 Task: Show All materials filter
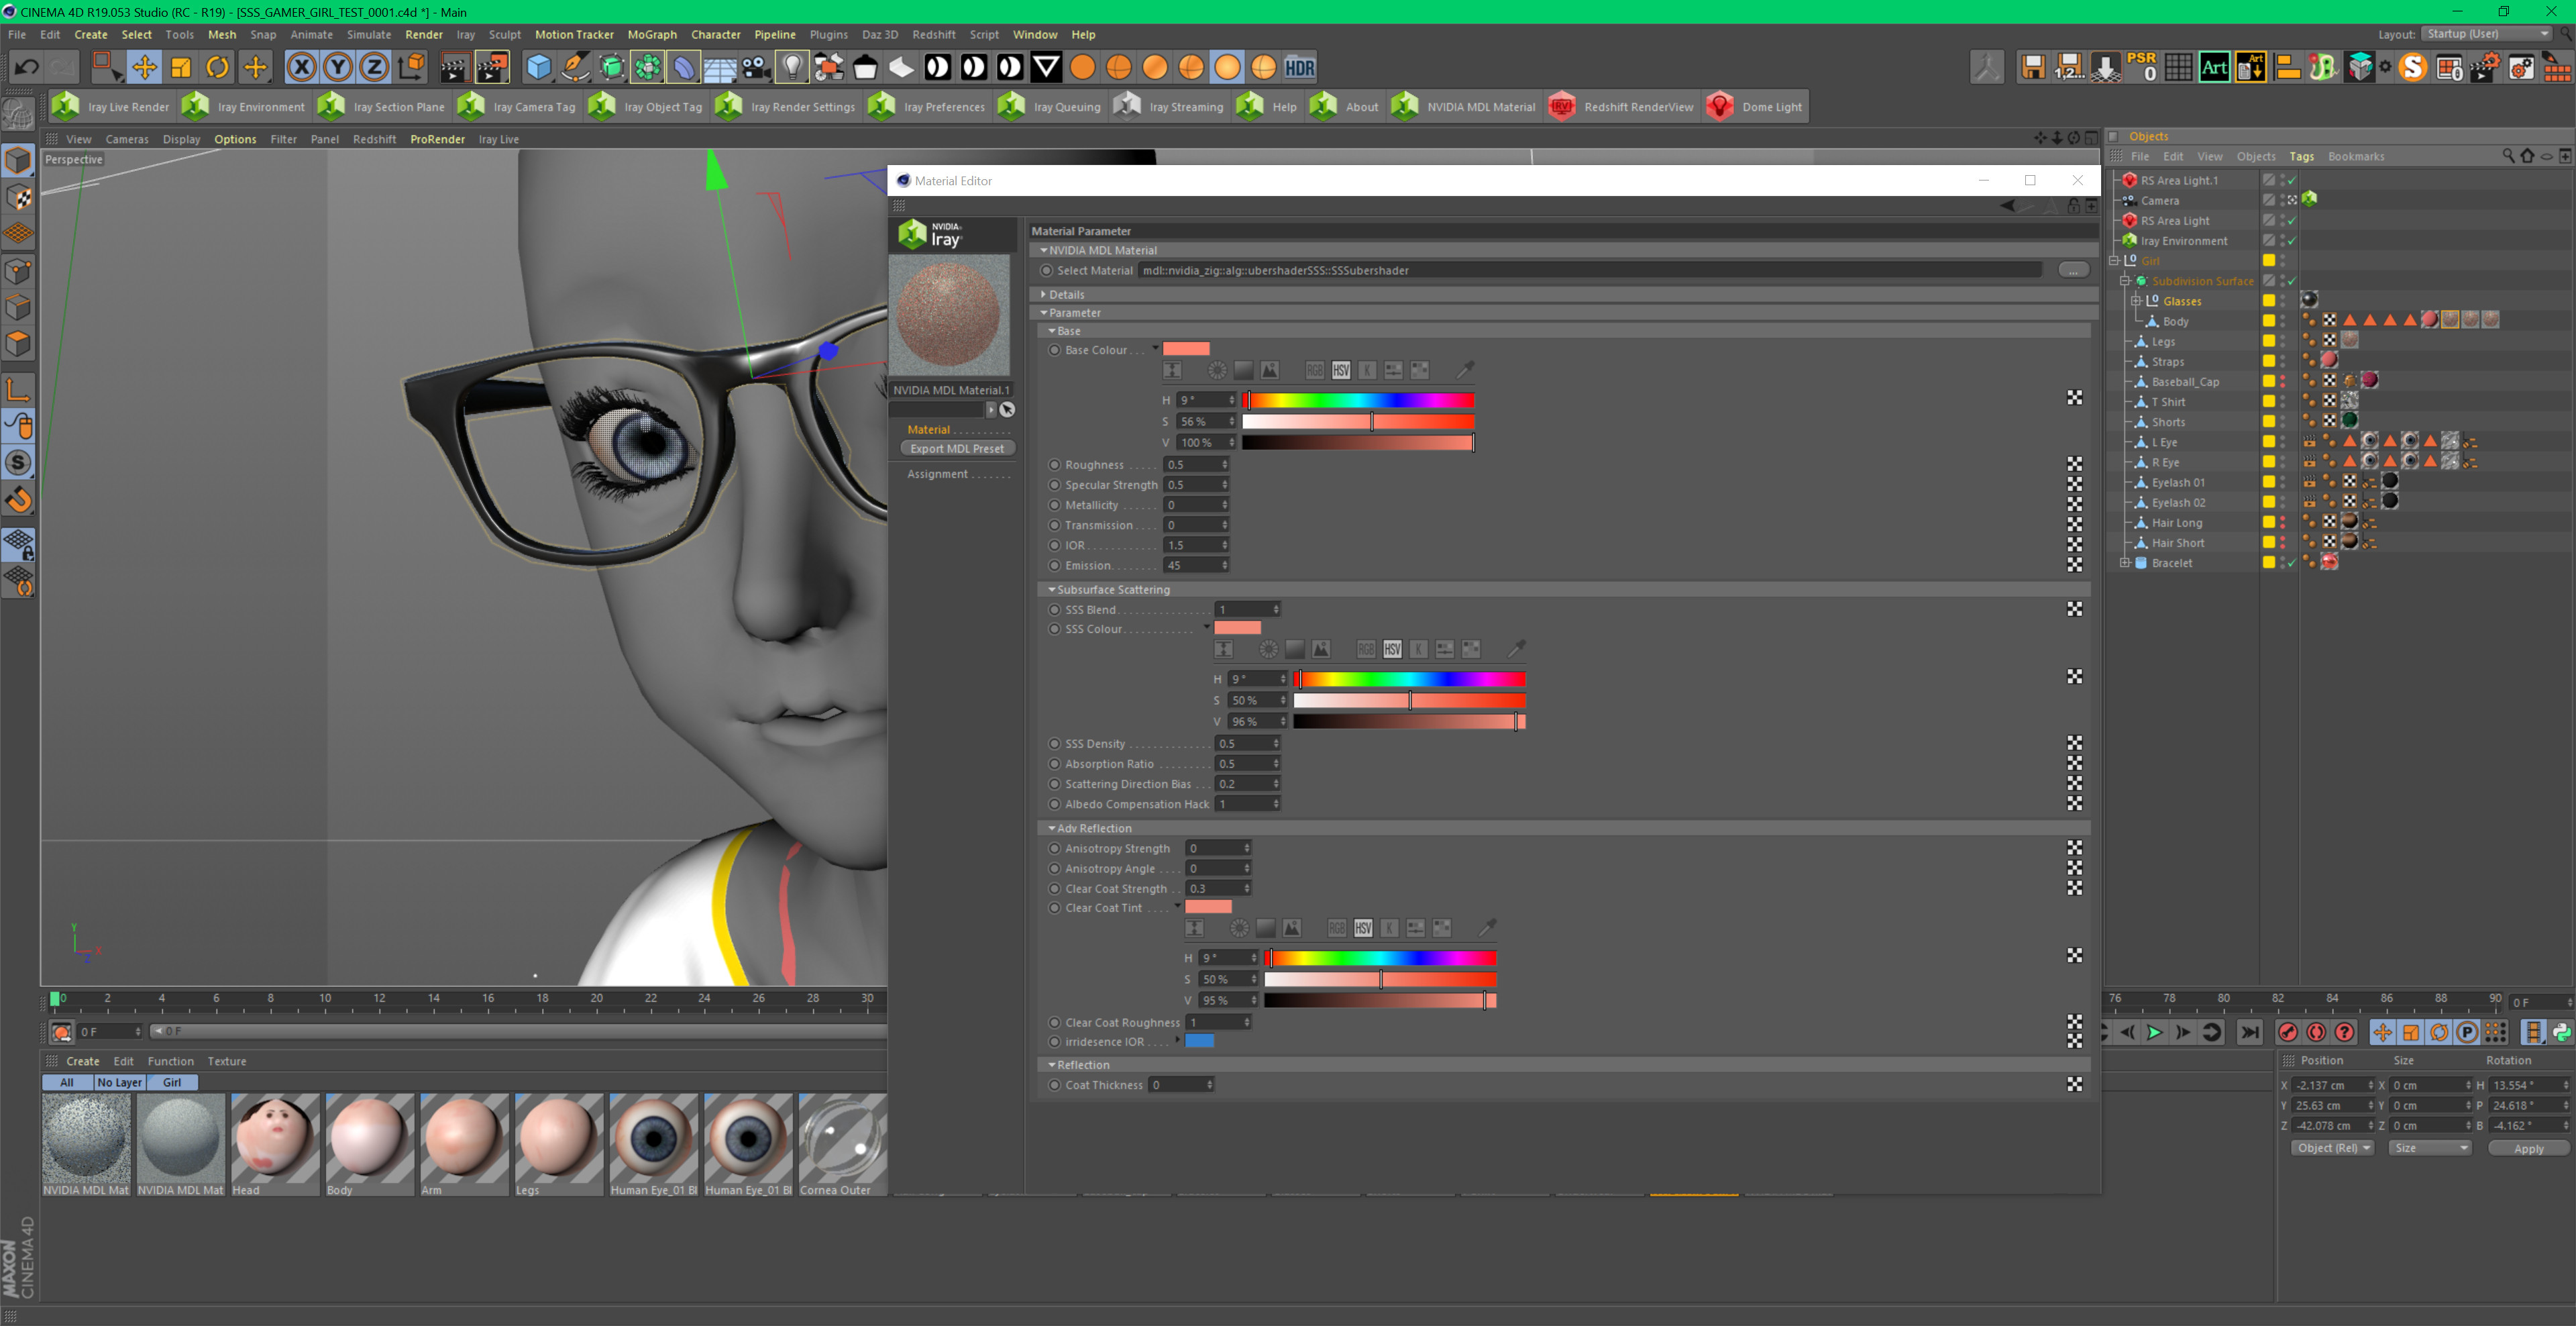[x=67, y=1082]
